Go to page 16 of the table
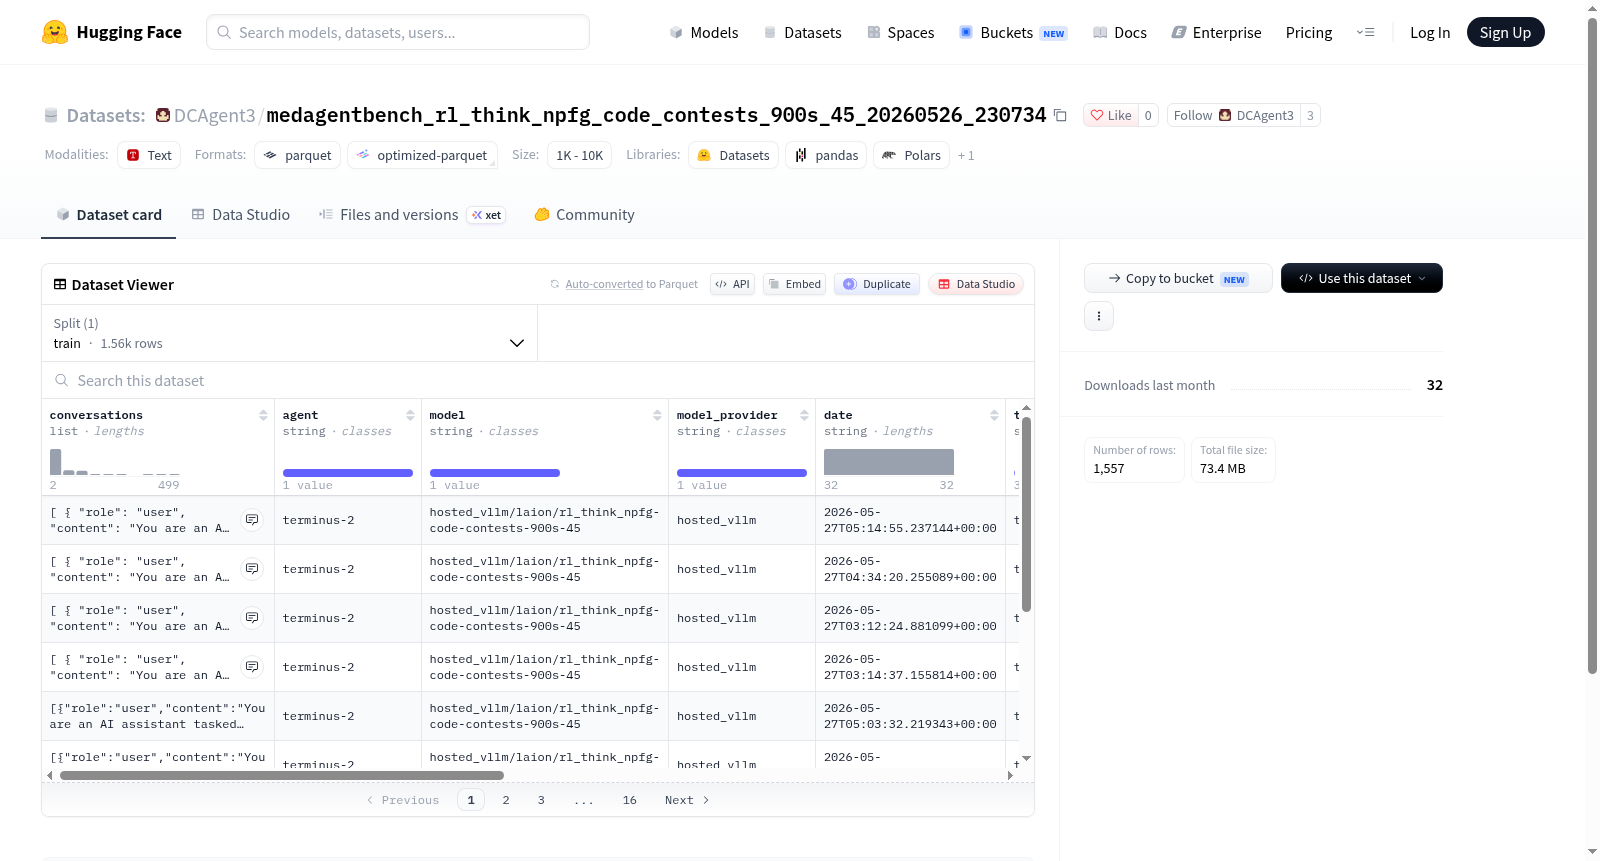 coord(629,800)
